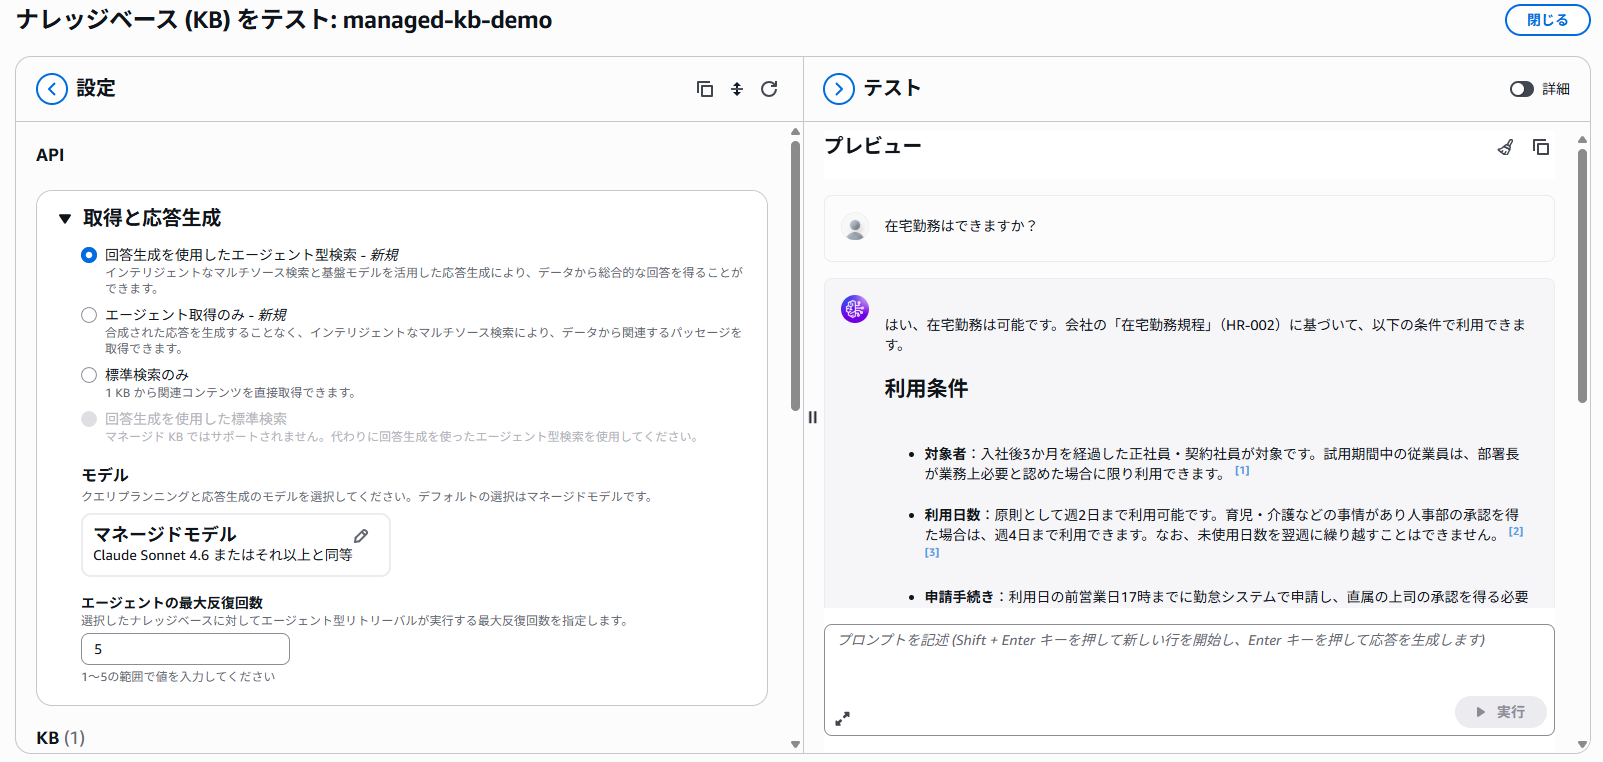1603x762 pixels.
Task: Toggle the 詳細 switch
Action: pyautogui.click(x=1522, y=89)
